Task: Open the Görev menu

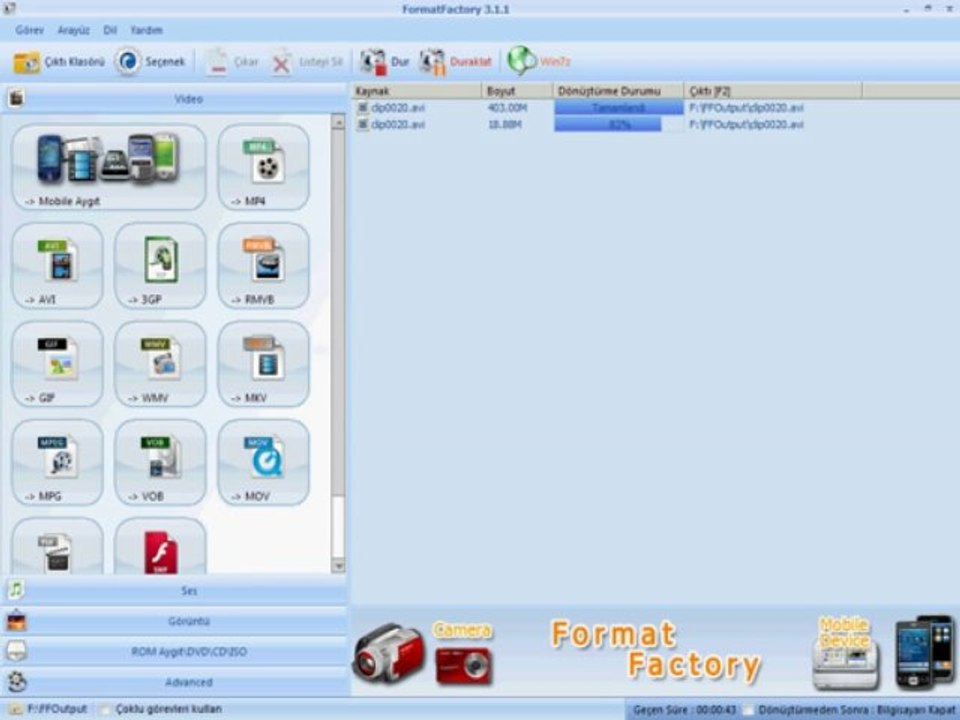Action: click(29, 30)
